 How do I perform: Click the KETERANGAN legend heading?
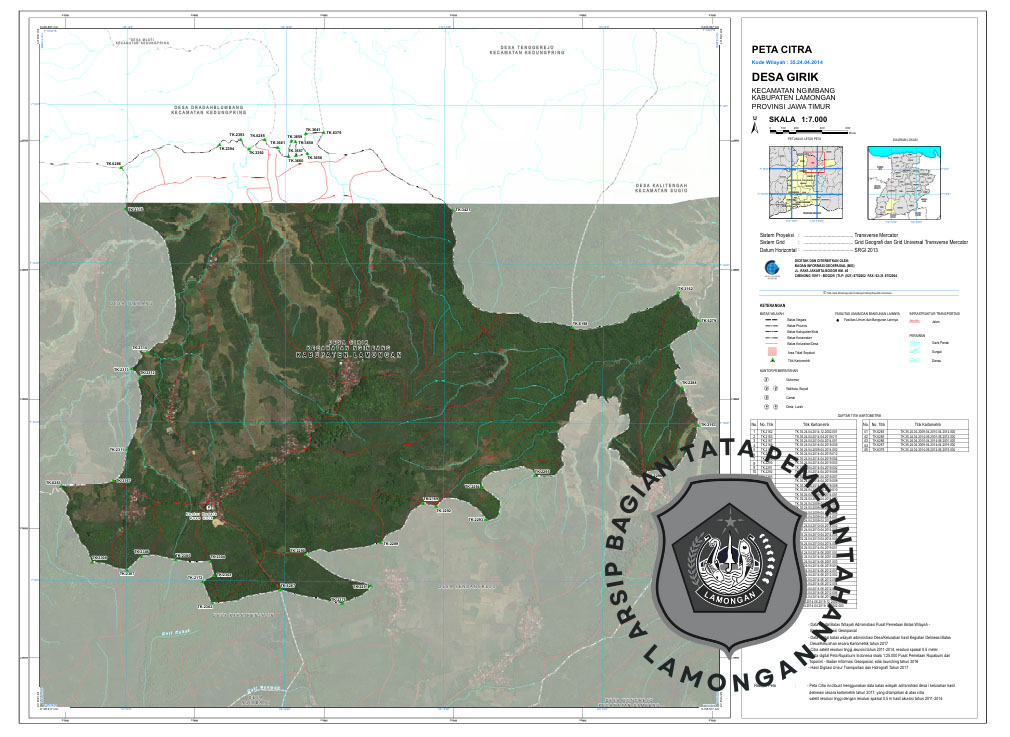(x=771, y=305)
